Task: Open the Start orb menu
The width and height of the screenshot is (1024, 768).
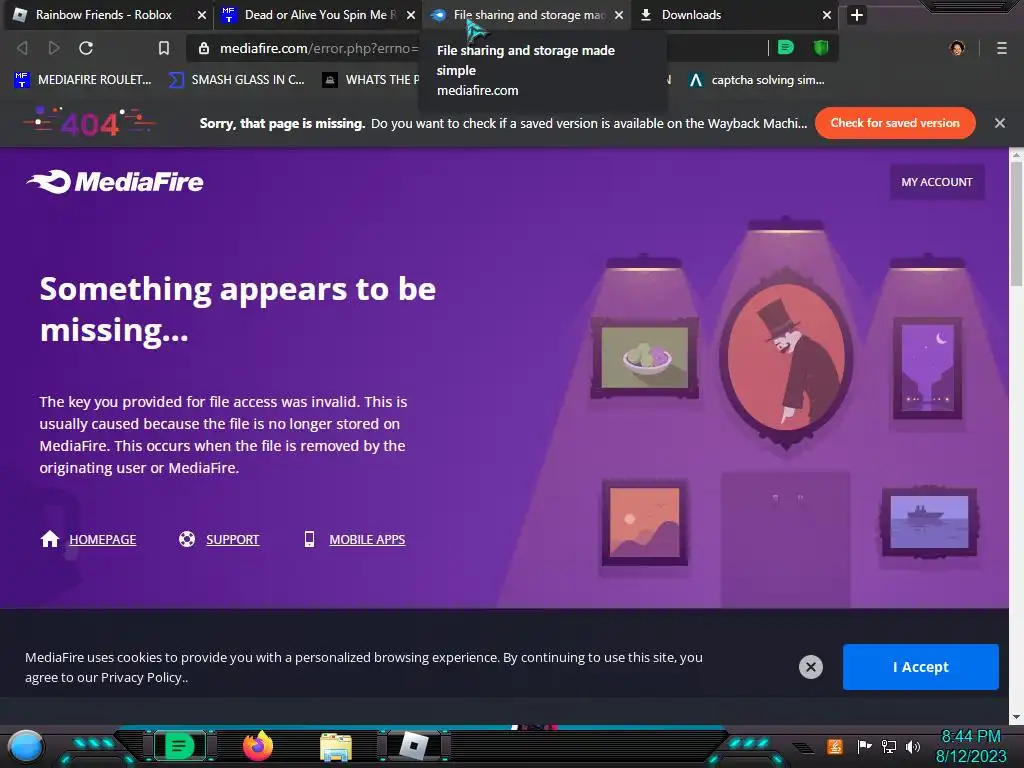Action: (26, 746)
